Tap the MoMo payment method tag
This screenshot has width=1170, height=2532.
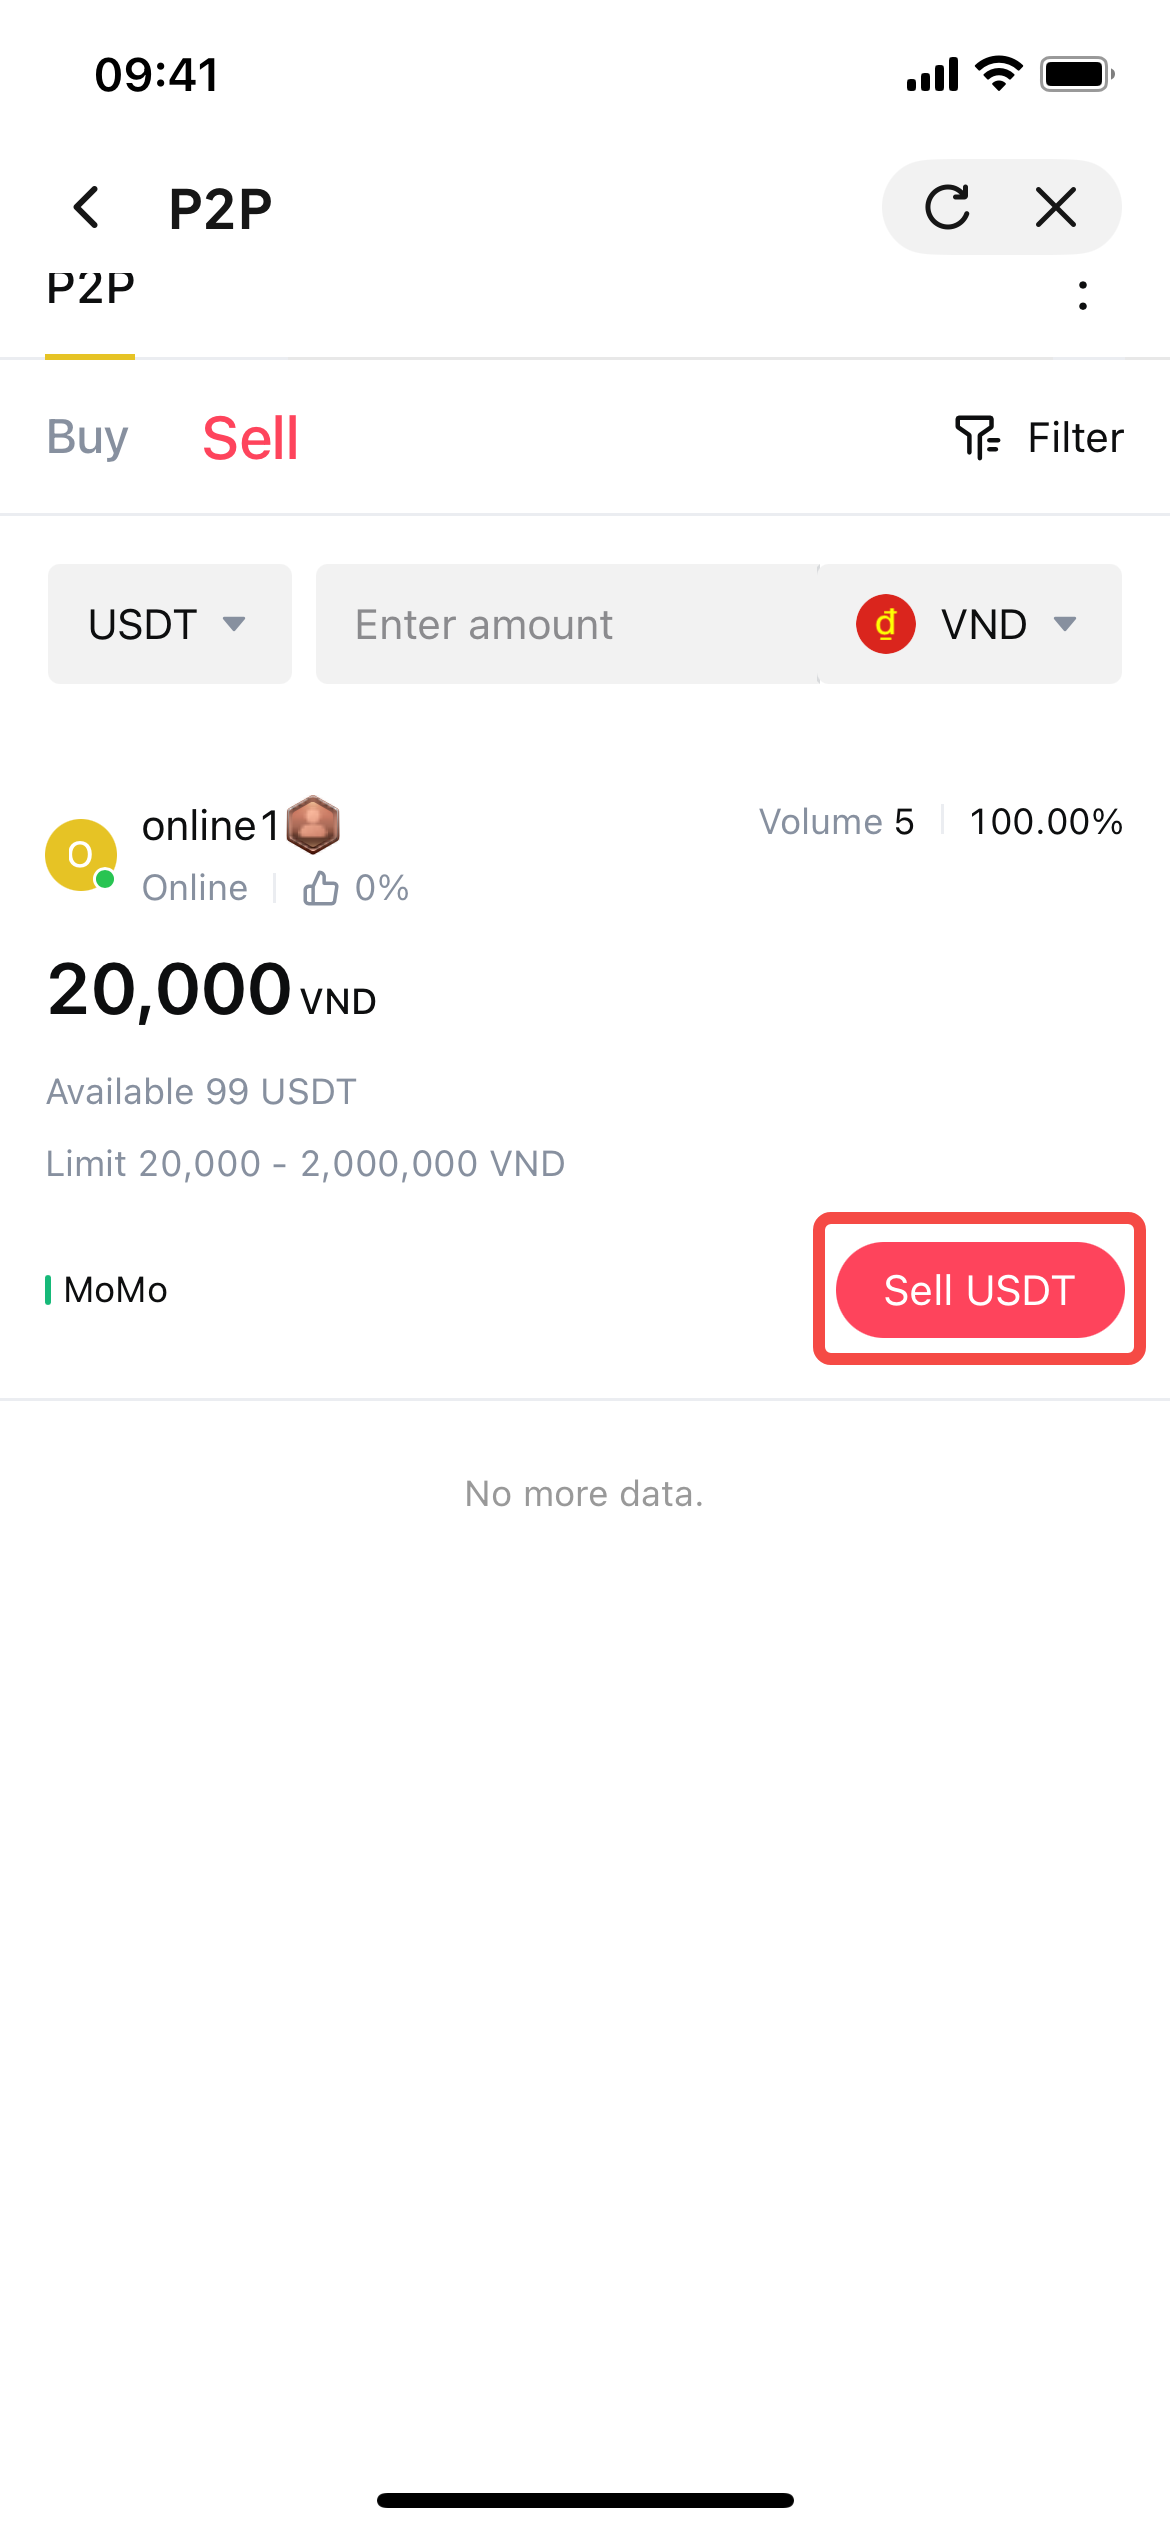115,1290
